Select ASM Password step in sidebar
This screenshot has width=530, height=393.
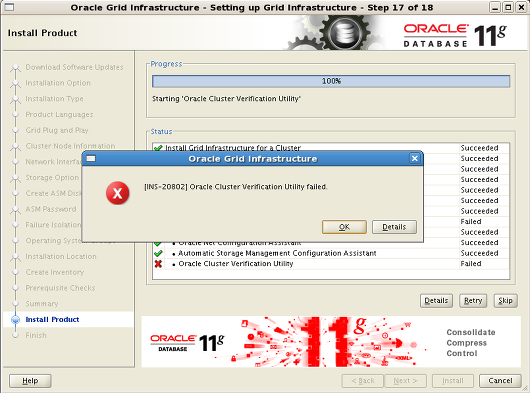51,209
